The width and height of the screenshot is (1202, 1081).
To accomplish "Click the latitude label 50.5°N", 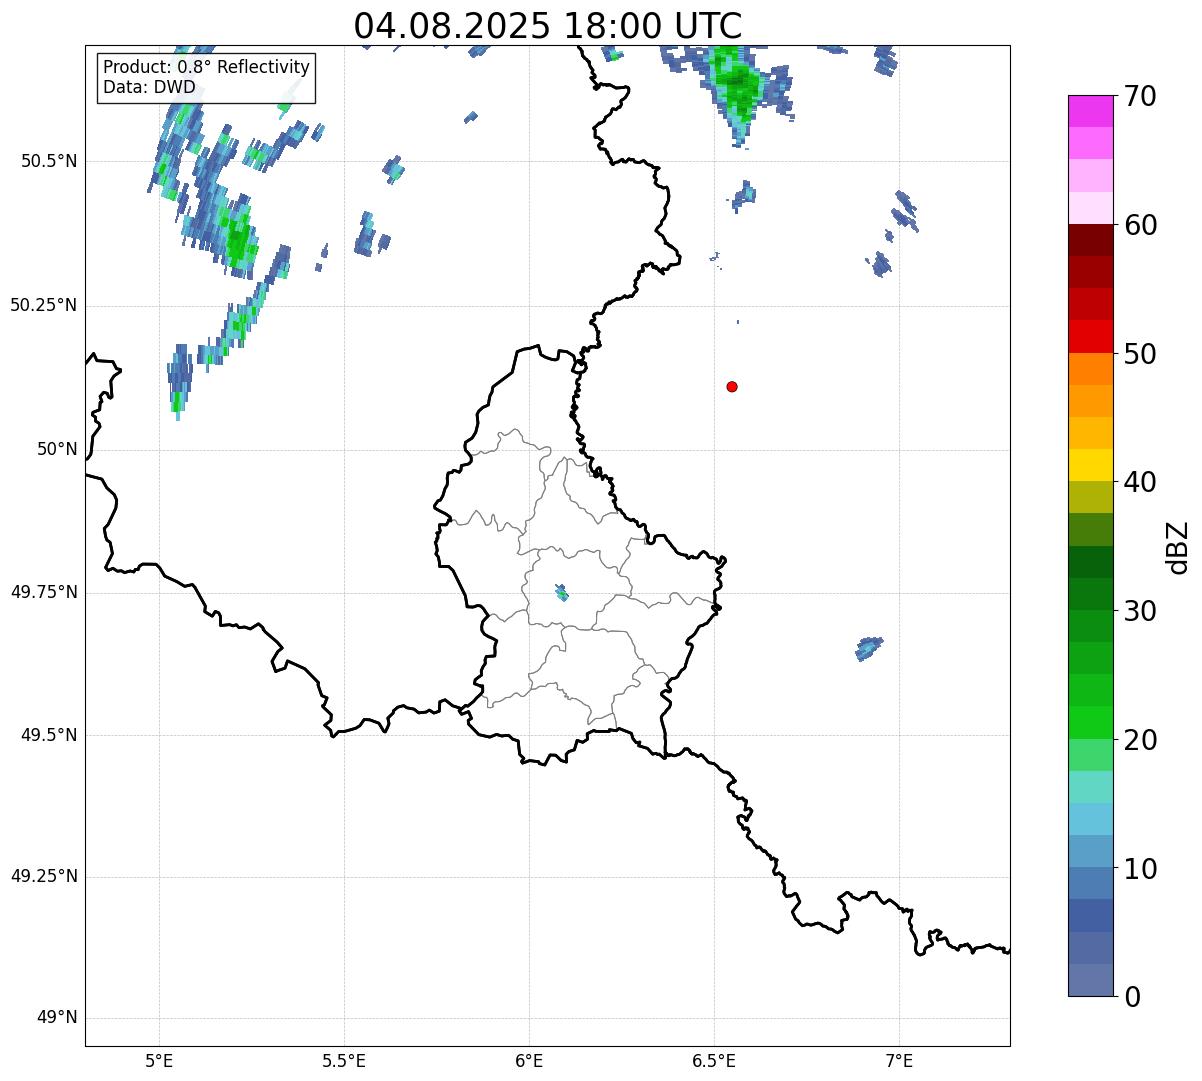I will [x=49, y=161].
